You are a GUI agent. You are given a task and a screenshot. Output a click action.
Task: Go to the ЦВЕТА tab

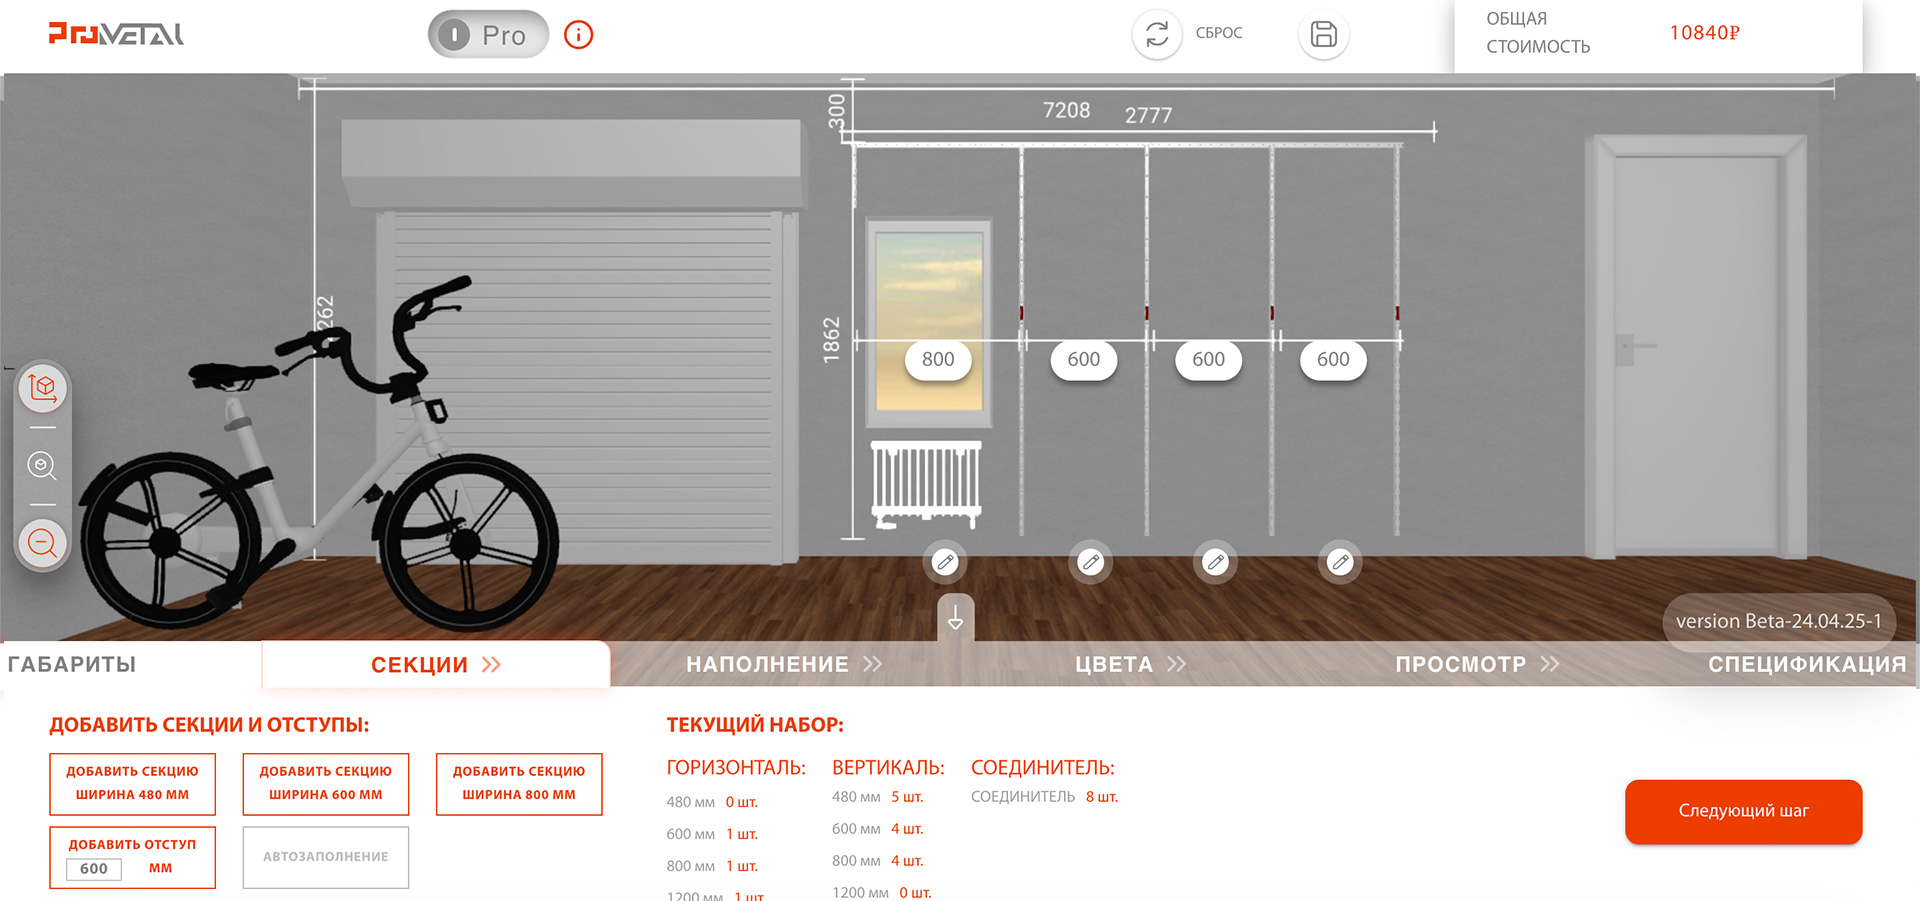coord(1130,665)
